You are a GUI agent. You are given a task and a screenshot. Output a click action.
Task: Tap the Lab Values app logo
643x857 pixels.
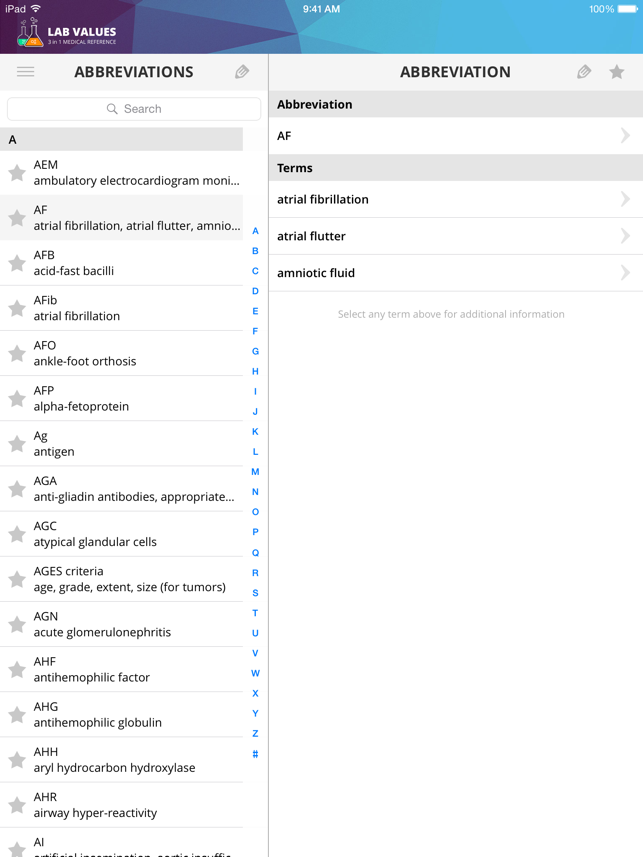pos(66,35)
